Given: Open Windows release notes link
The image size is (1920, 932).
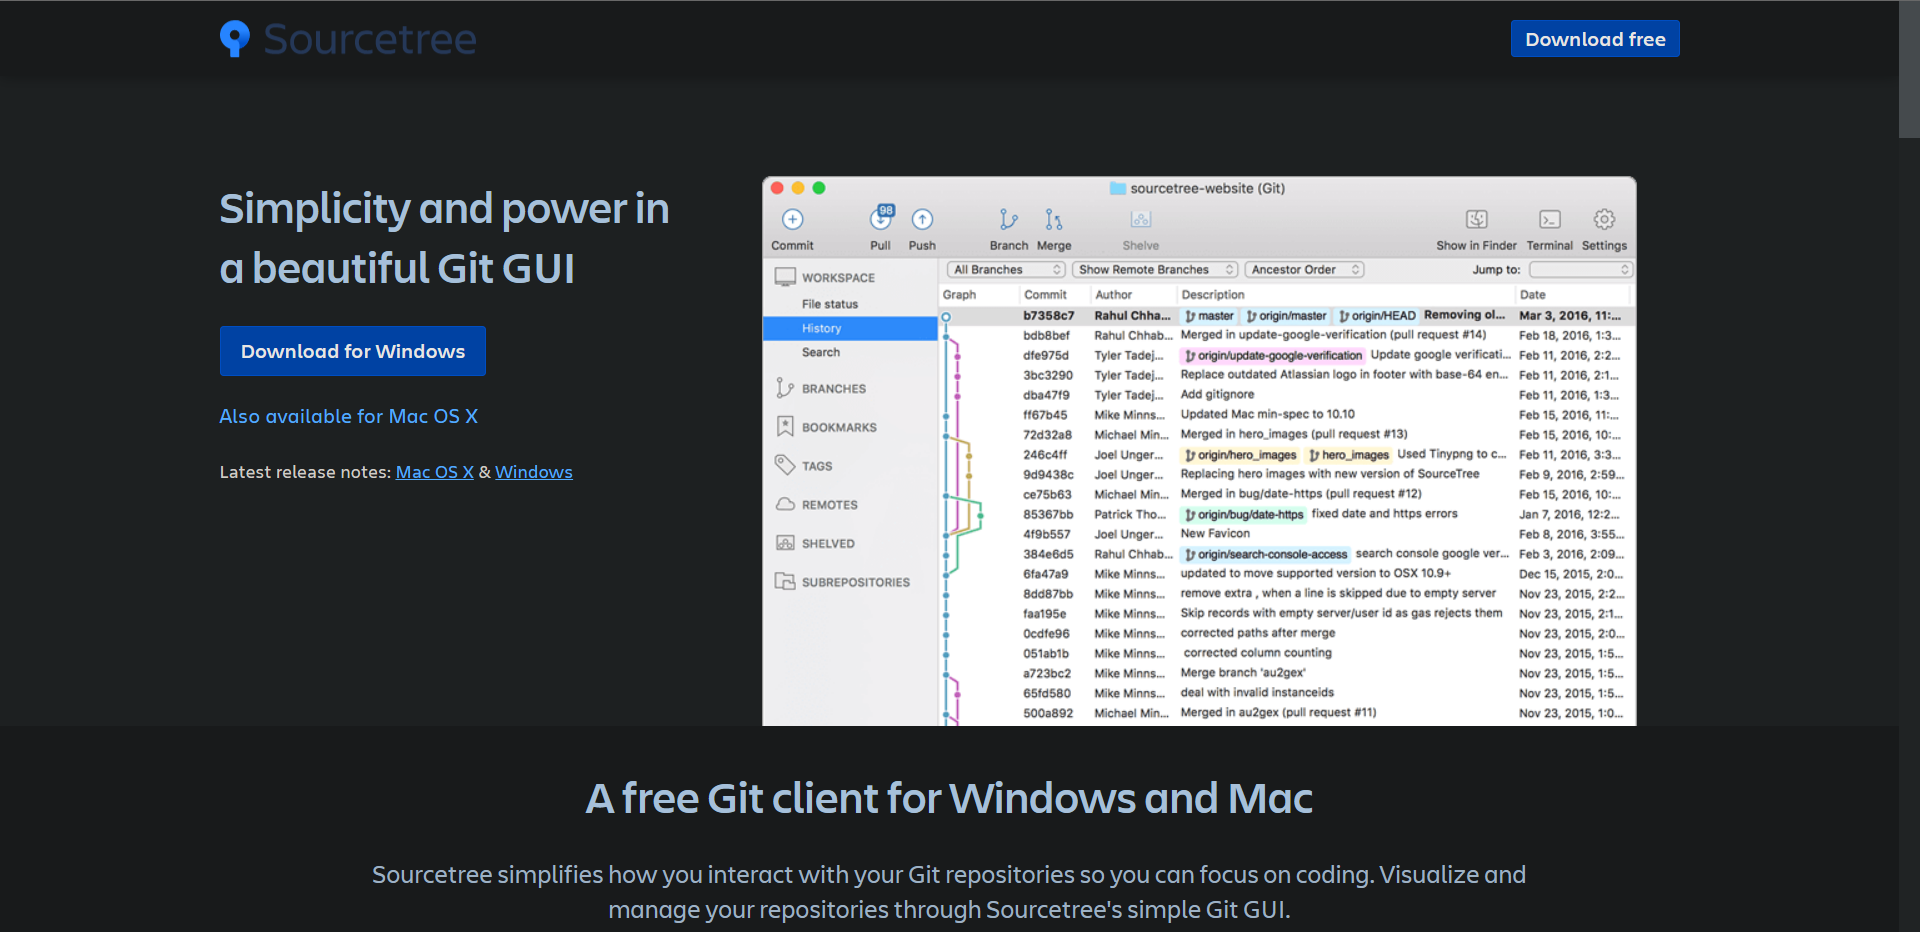Looking at the screenshot, I should click(x=534, y=472).
